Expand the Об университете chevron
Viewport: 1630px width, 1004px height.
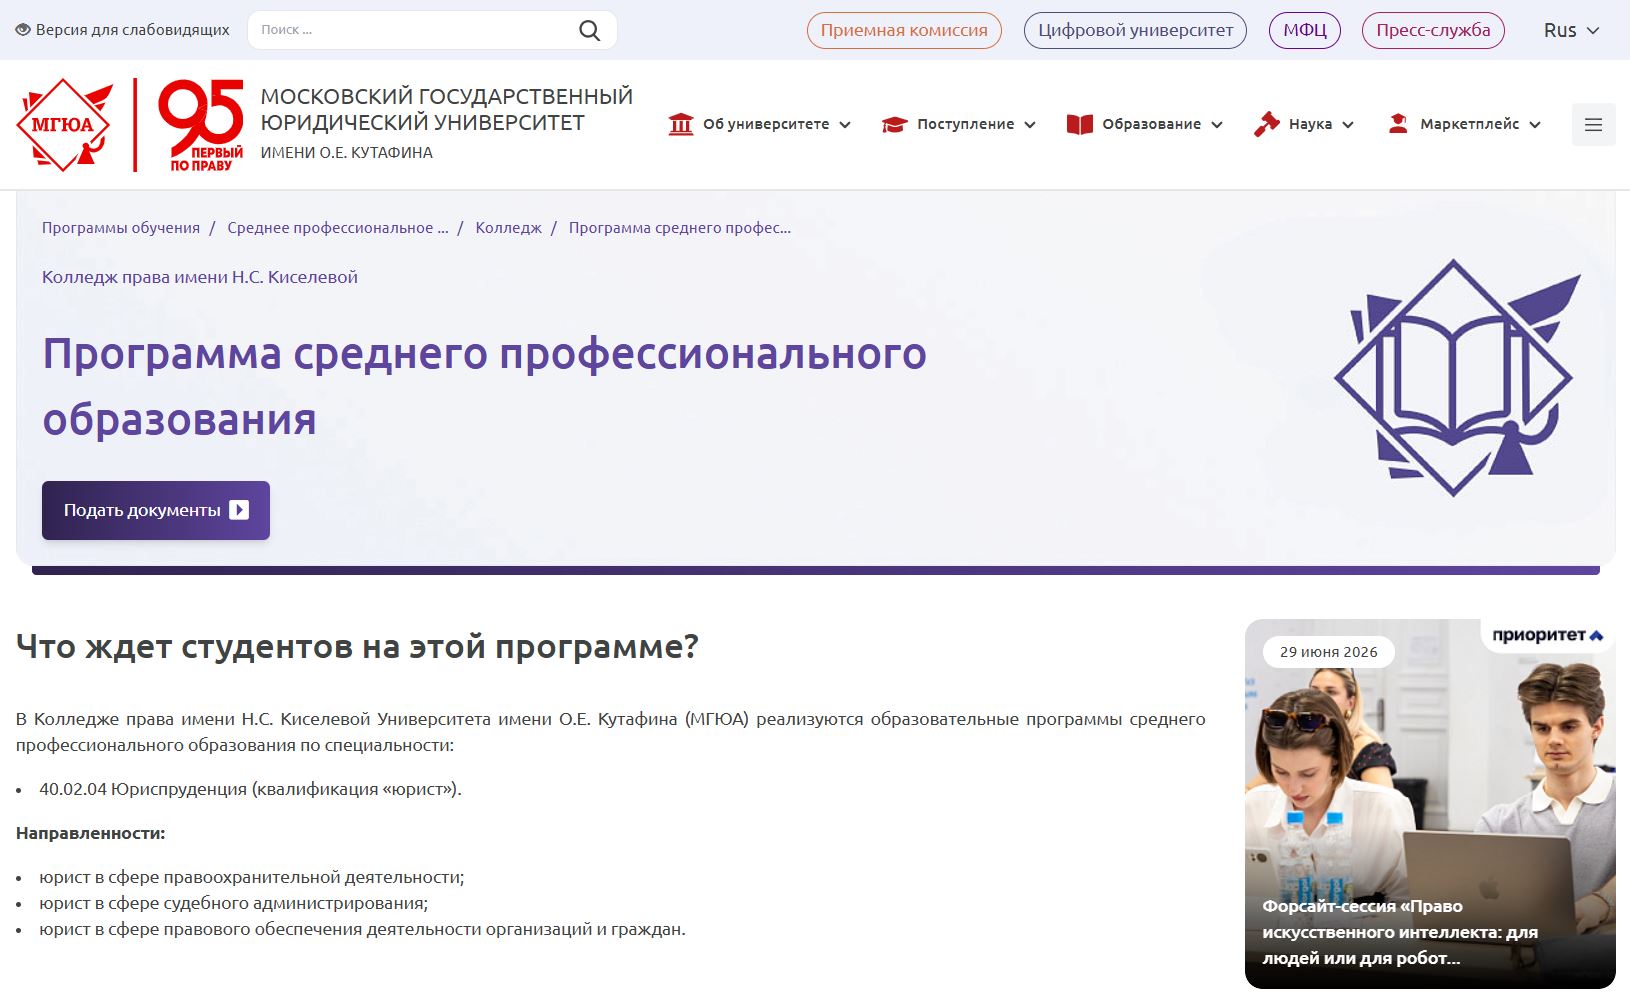[845, 125]
